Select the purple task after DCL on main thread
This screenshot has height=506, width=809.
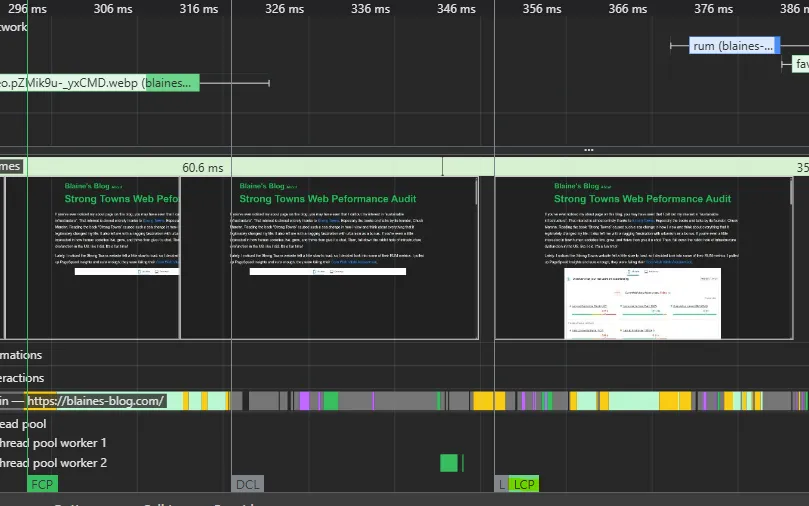pos(304,401)
